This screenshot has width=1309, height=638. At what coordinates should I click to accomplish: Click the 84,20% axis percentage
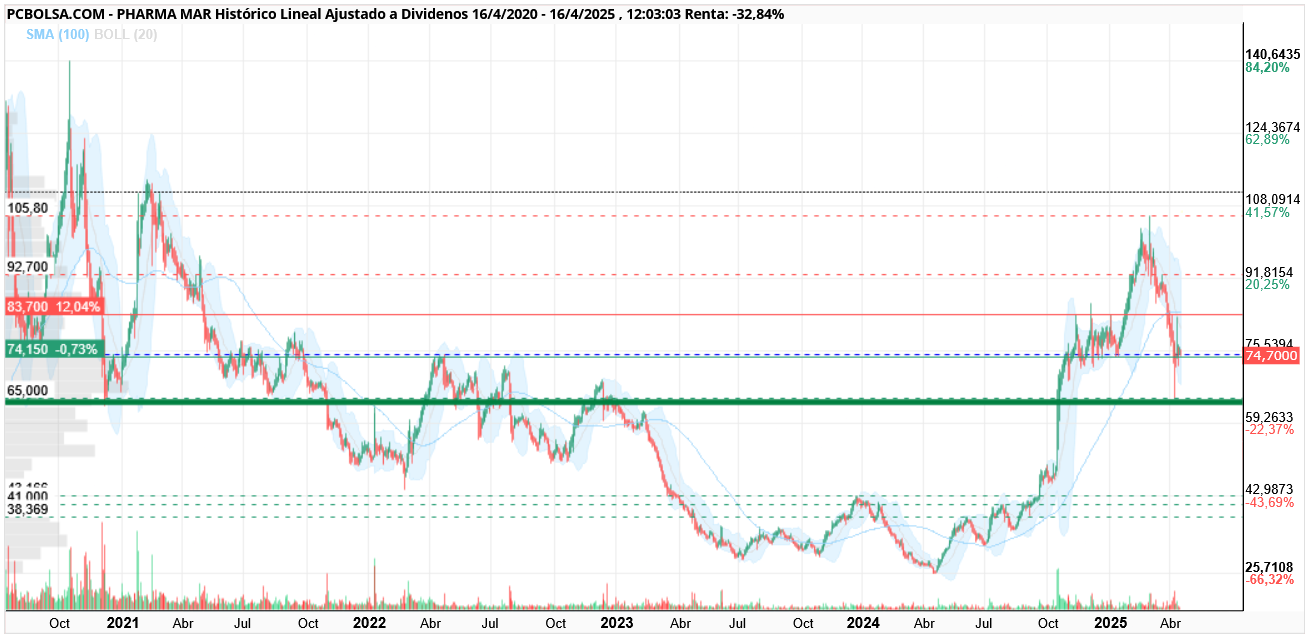coord(1267,68)
